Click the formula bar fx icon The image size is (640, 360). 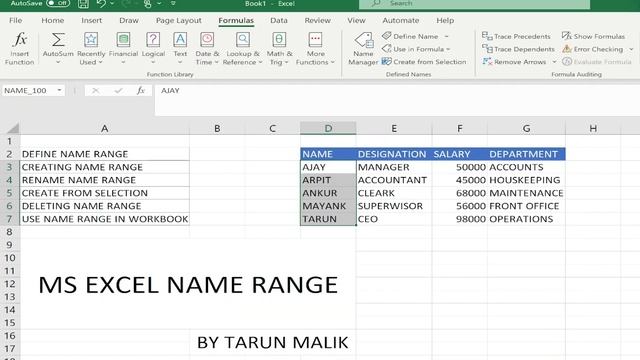(141, 91)
